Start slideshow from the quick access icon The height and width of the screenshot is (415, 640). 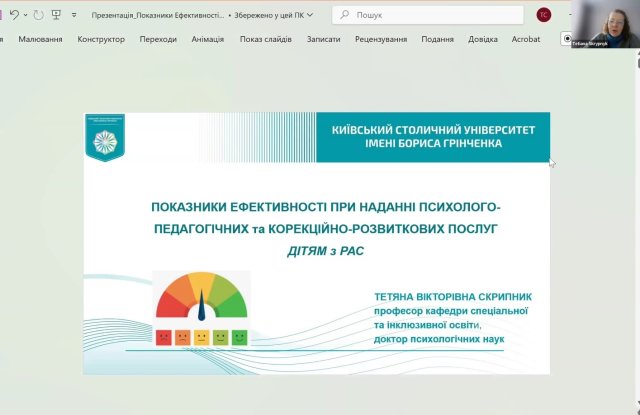(57, 15)
